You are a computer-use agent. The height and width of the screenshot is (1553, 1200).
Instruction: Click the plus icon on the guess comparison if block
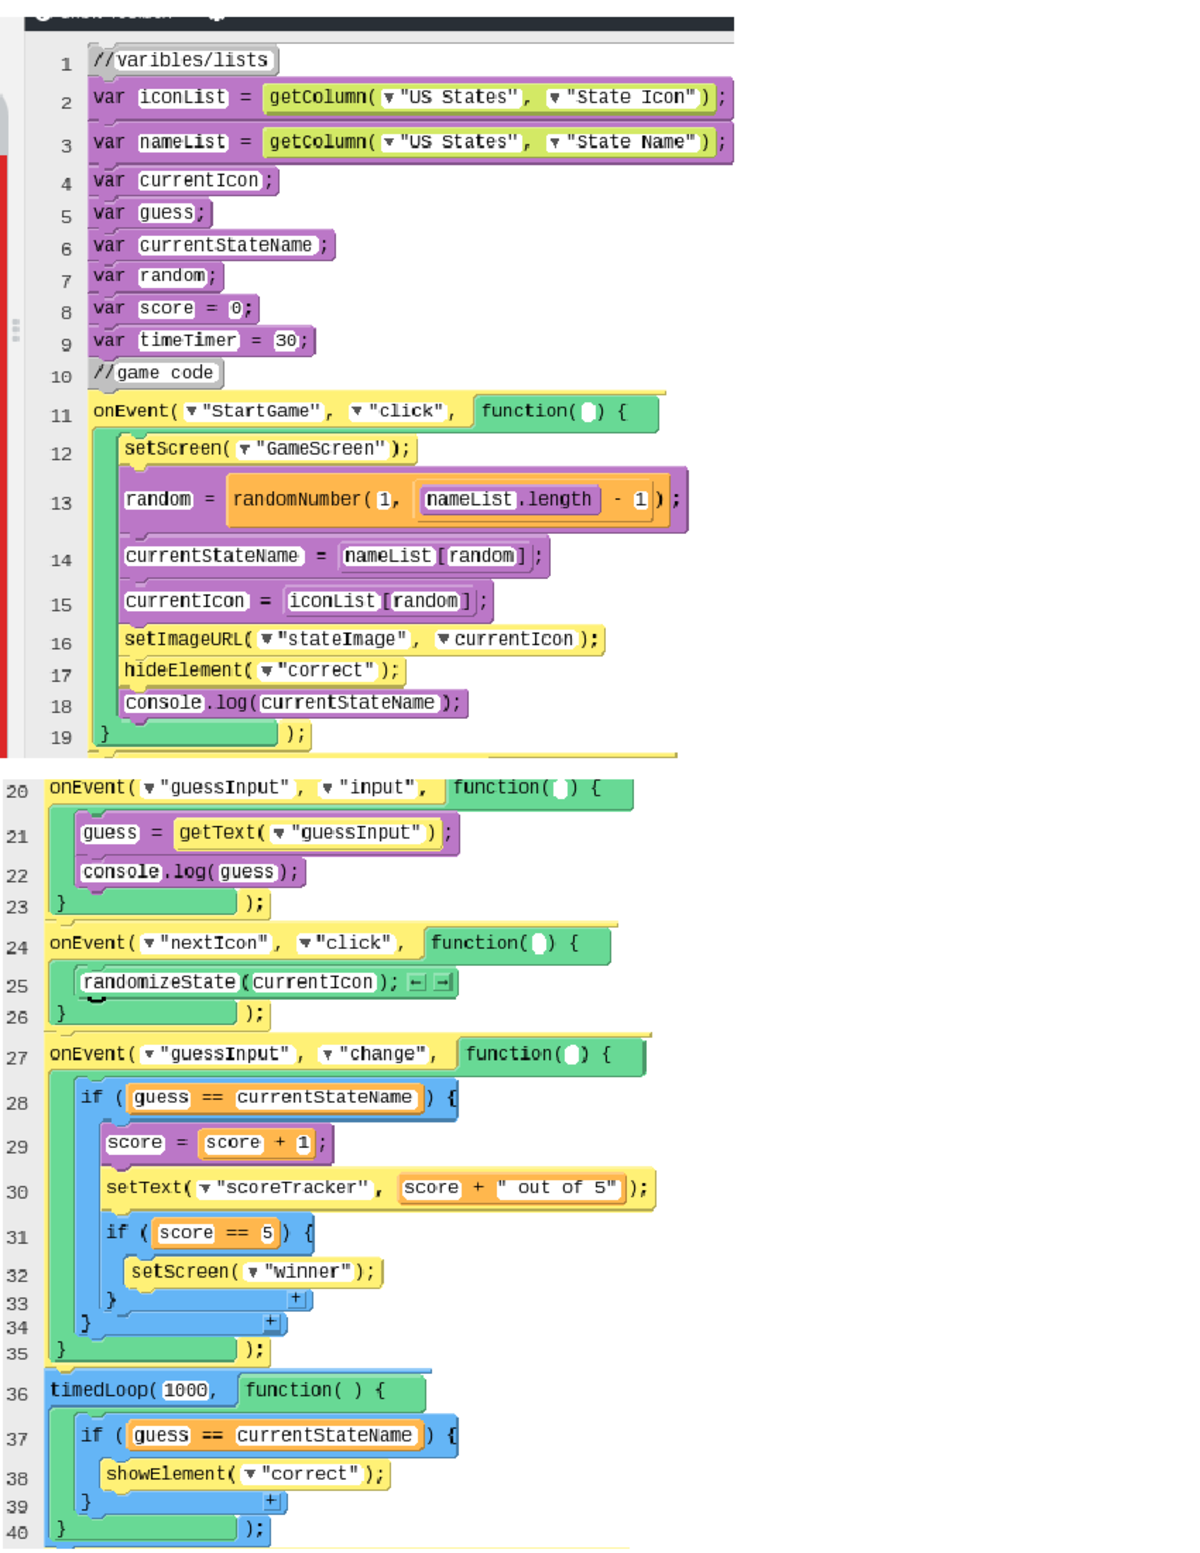point(271,1323)
